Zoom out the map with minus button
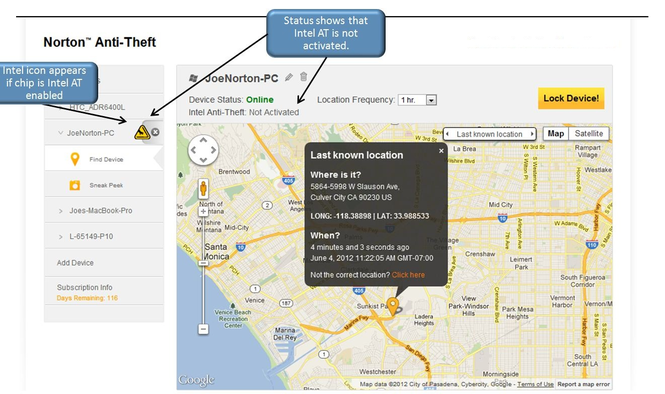 point(203,329)
